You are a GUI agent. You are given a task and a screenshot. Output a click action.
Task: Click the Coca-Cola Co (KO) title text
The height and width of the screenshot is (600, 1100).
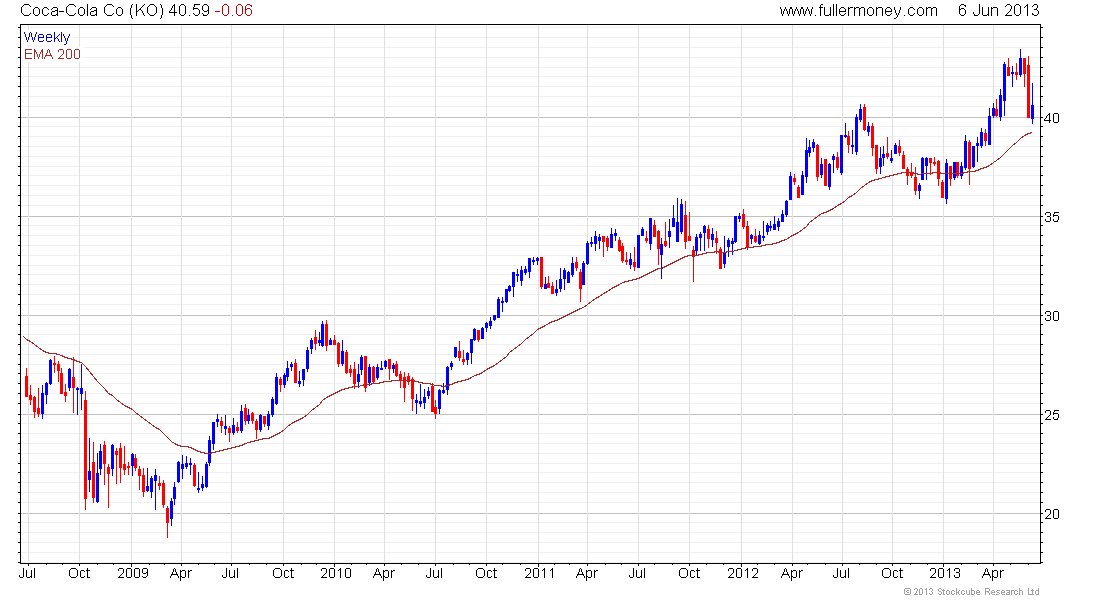click(x=92, y=11)
